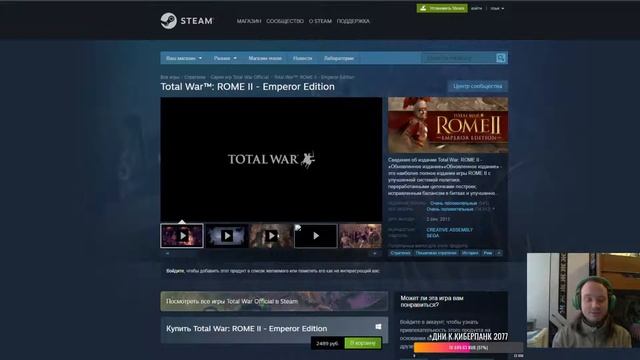The height and width of the screenshot is (360, 640).
Task: Click the magnifying glass search icon
Action: [501, 58]
